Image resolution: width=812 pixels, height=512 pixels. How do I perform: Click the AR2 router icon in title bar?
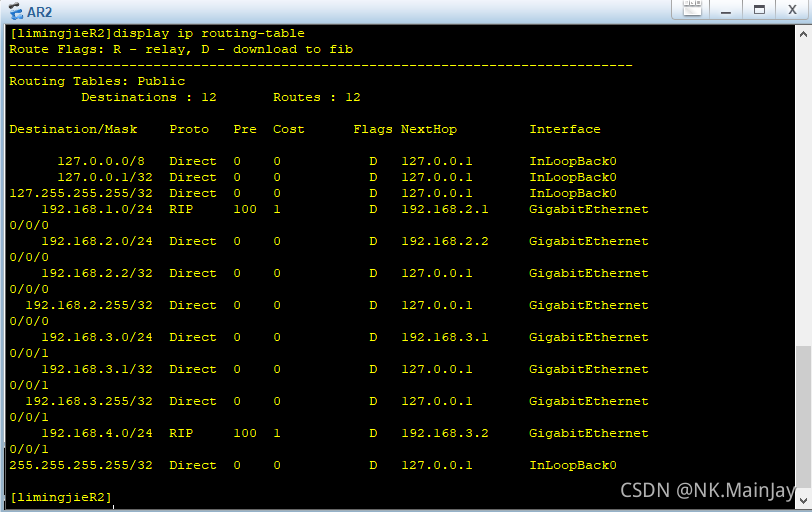(x=16, y=11)
